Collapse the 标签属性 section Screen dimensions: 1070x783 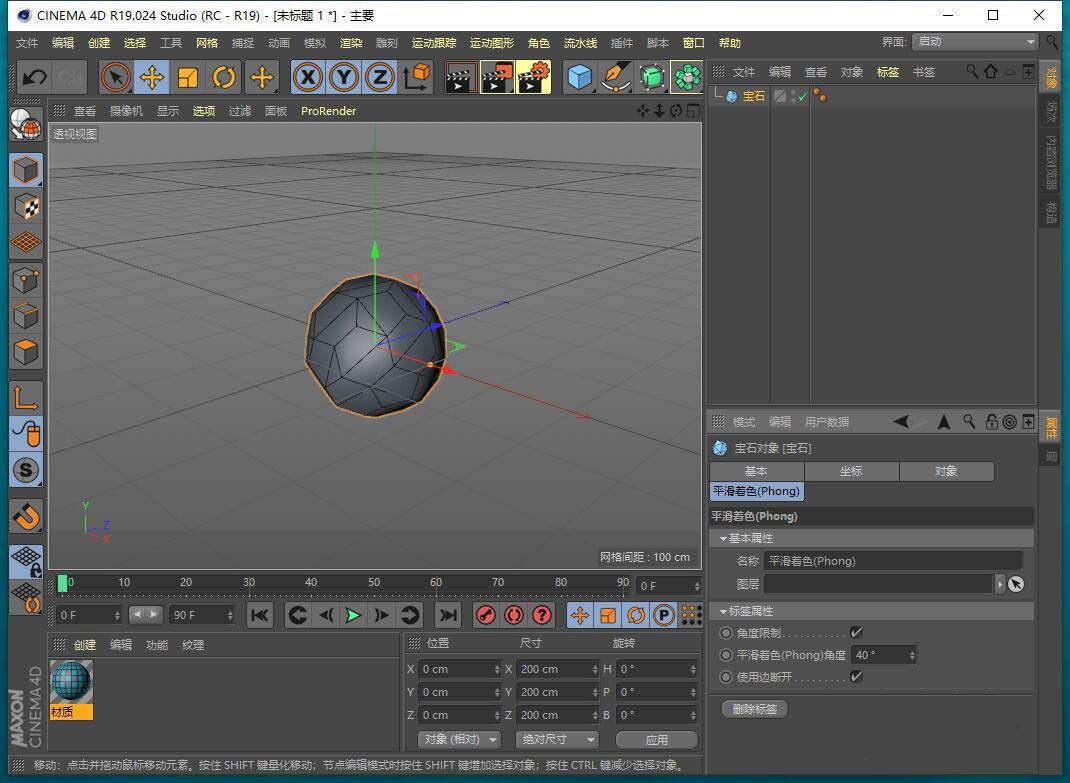pos(723,611)
